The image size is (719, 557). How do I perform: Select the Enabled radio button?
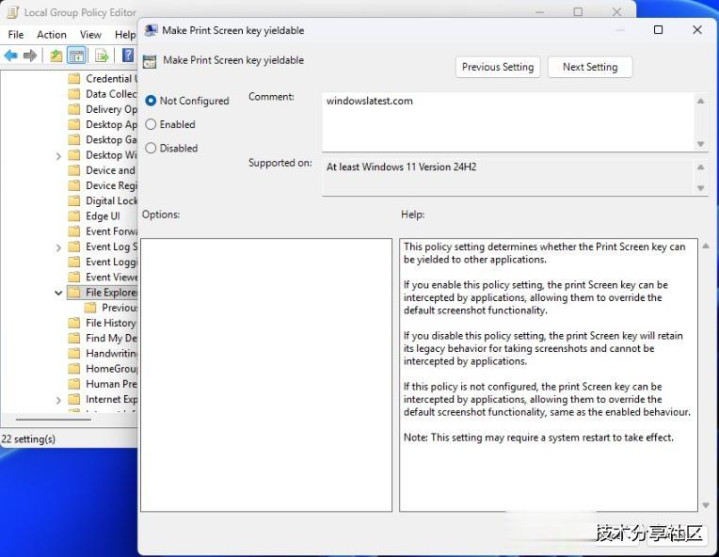coord(150,124)
